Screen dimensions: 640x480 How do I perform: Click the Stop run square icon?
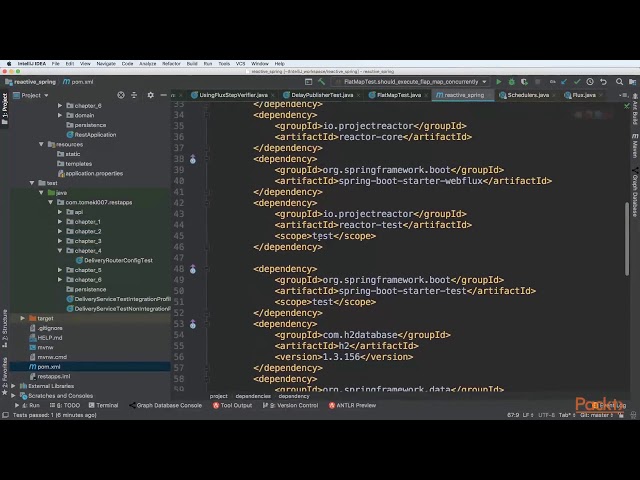pyautogui.click(x=538, y=82)
